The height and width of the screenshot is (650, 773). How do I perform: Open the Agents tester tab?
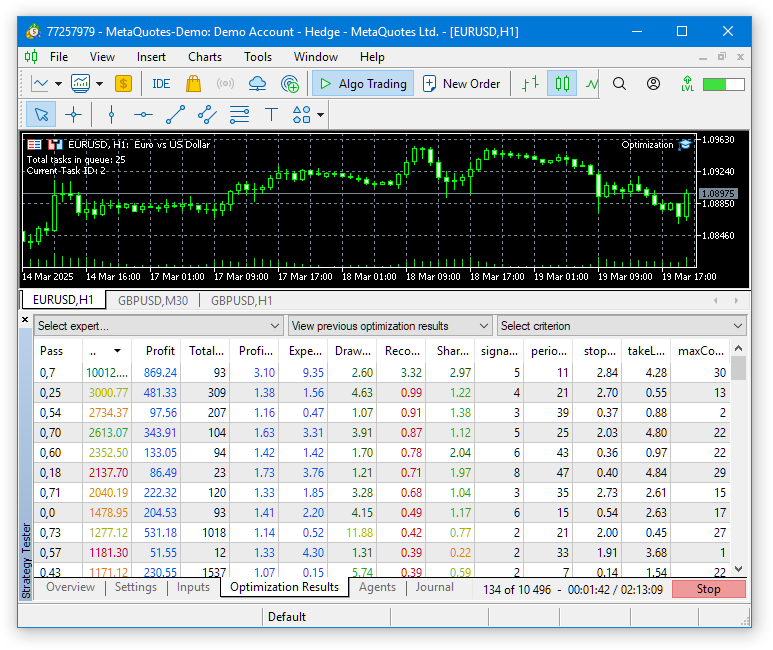tap(377, 587)
